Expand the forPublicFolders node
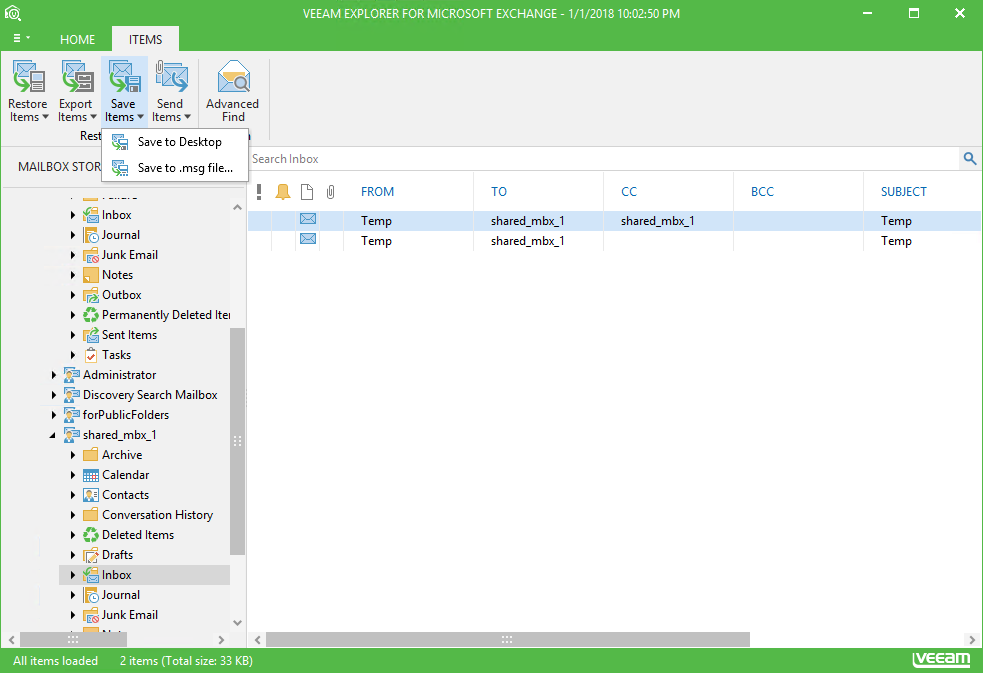This screenshot has height=673, width=983. point(54,415)
